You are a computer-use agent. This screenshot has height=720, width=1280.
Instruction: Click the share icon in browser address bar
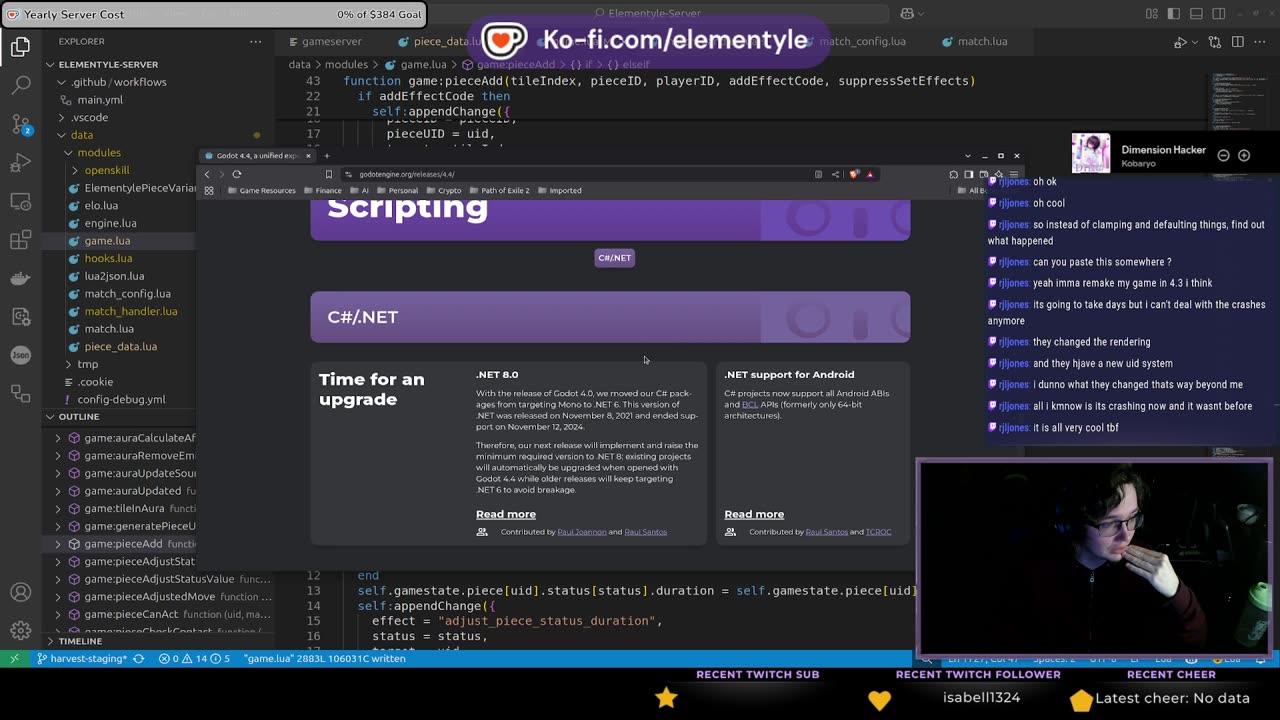point(836,174)
